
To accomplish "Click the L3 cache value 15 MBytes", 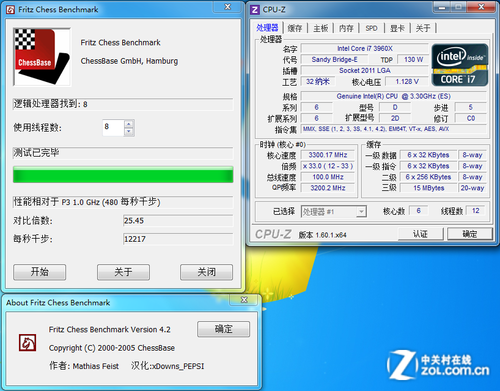I will [428, 188].
